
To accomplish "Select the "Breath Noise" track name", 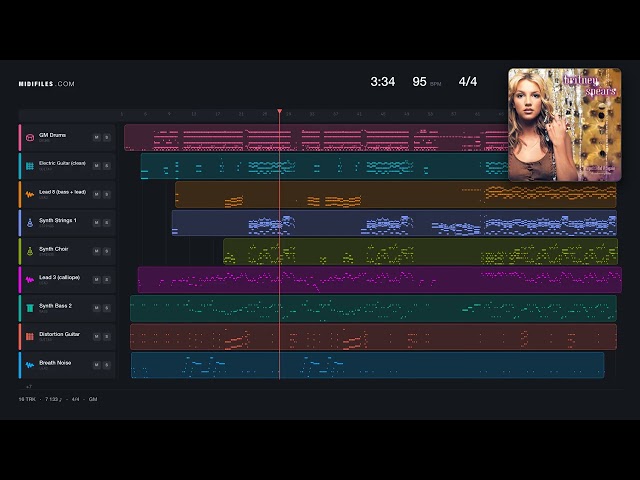I will [x=55, y=362].
